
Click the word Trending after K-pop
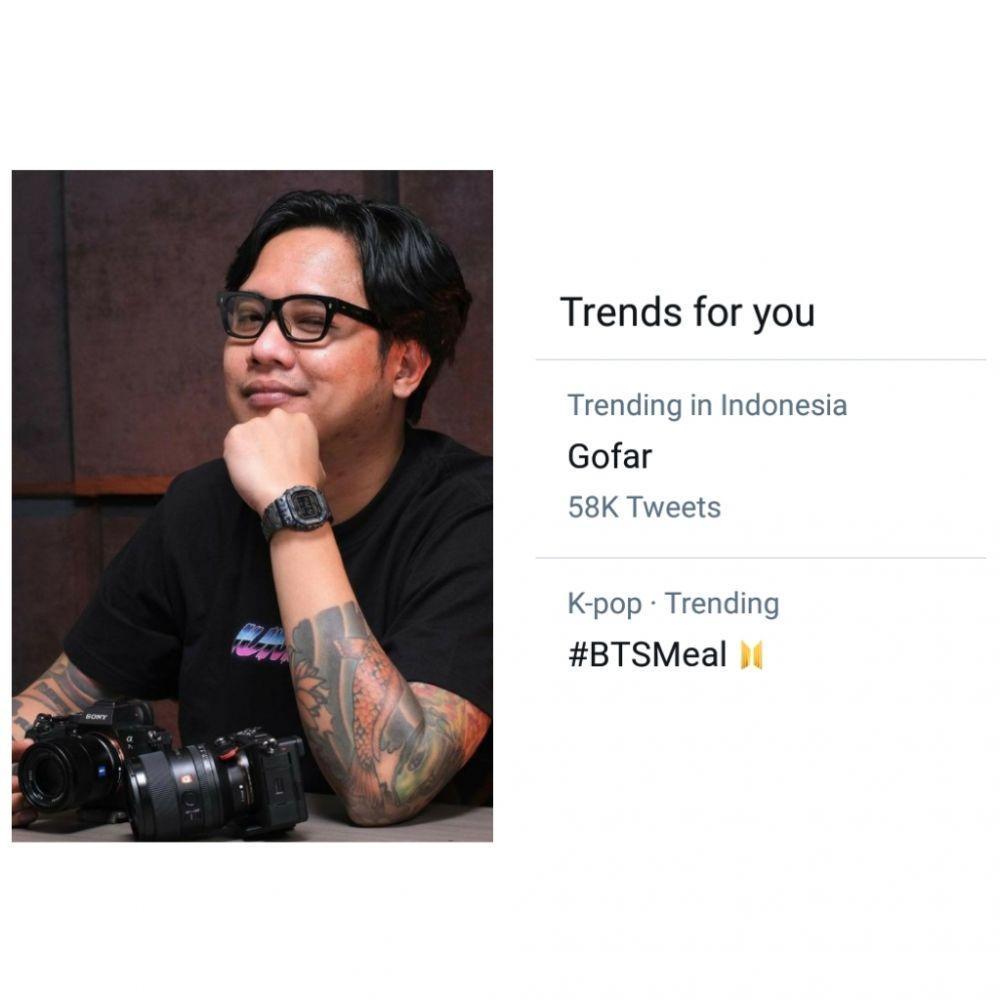coord(722,604)
